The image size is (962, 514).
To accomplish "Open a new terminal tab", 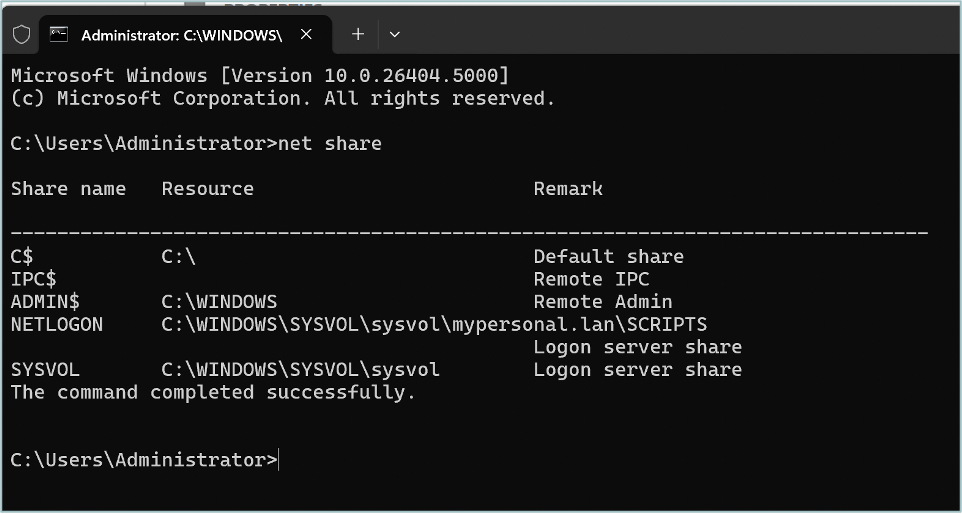I will click(x=358, y=34).
